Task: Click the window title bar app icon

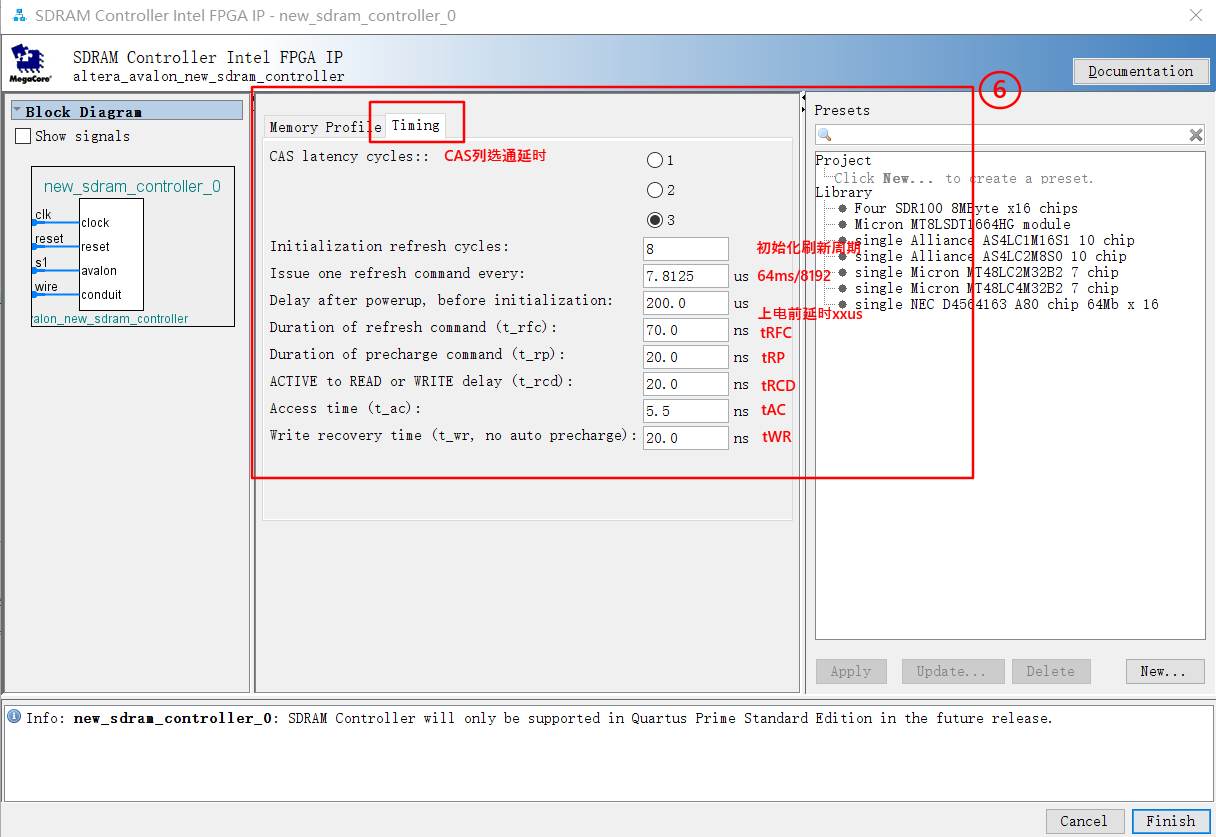Action: tap(19, 16)
